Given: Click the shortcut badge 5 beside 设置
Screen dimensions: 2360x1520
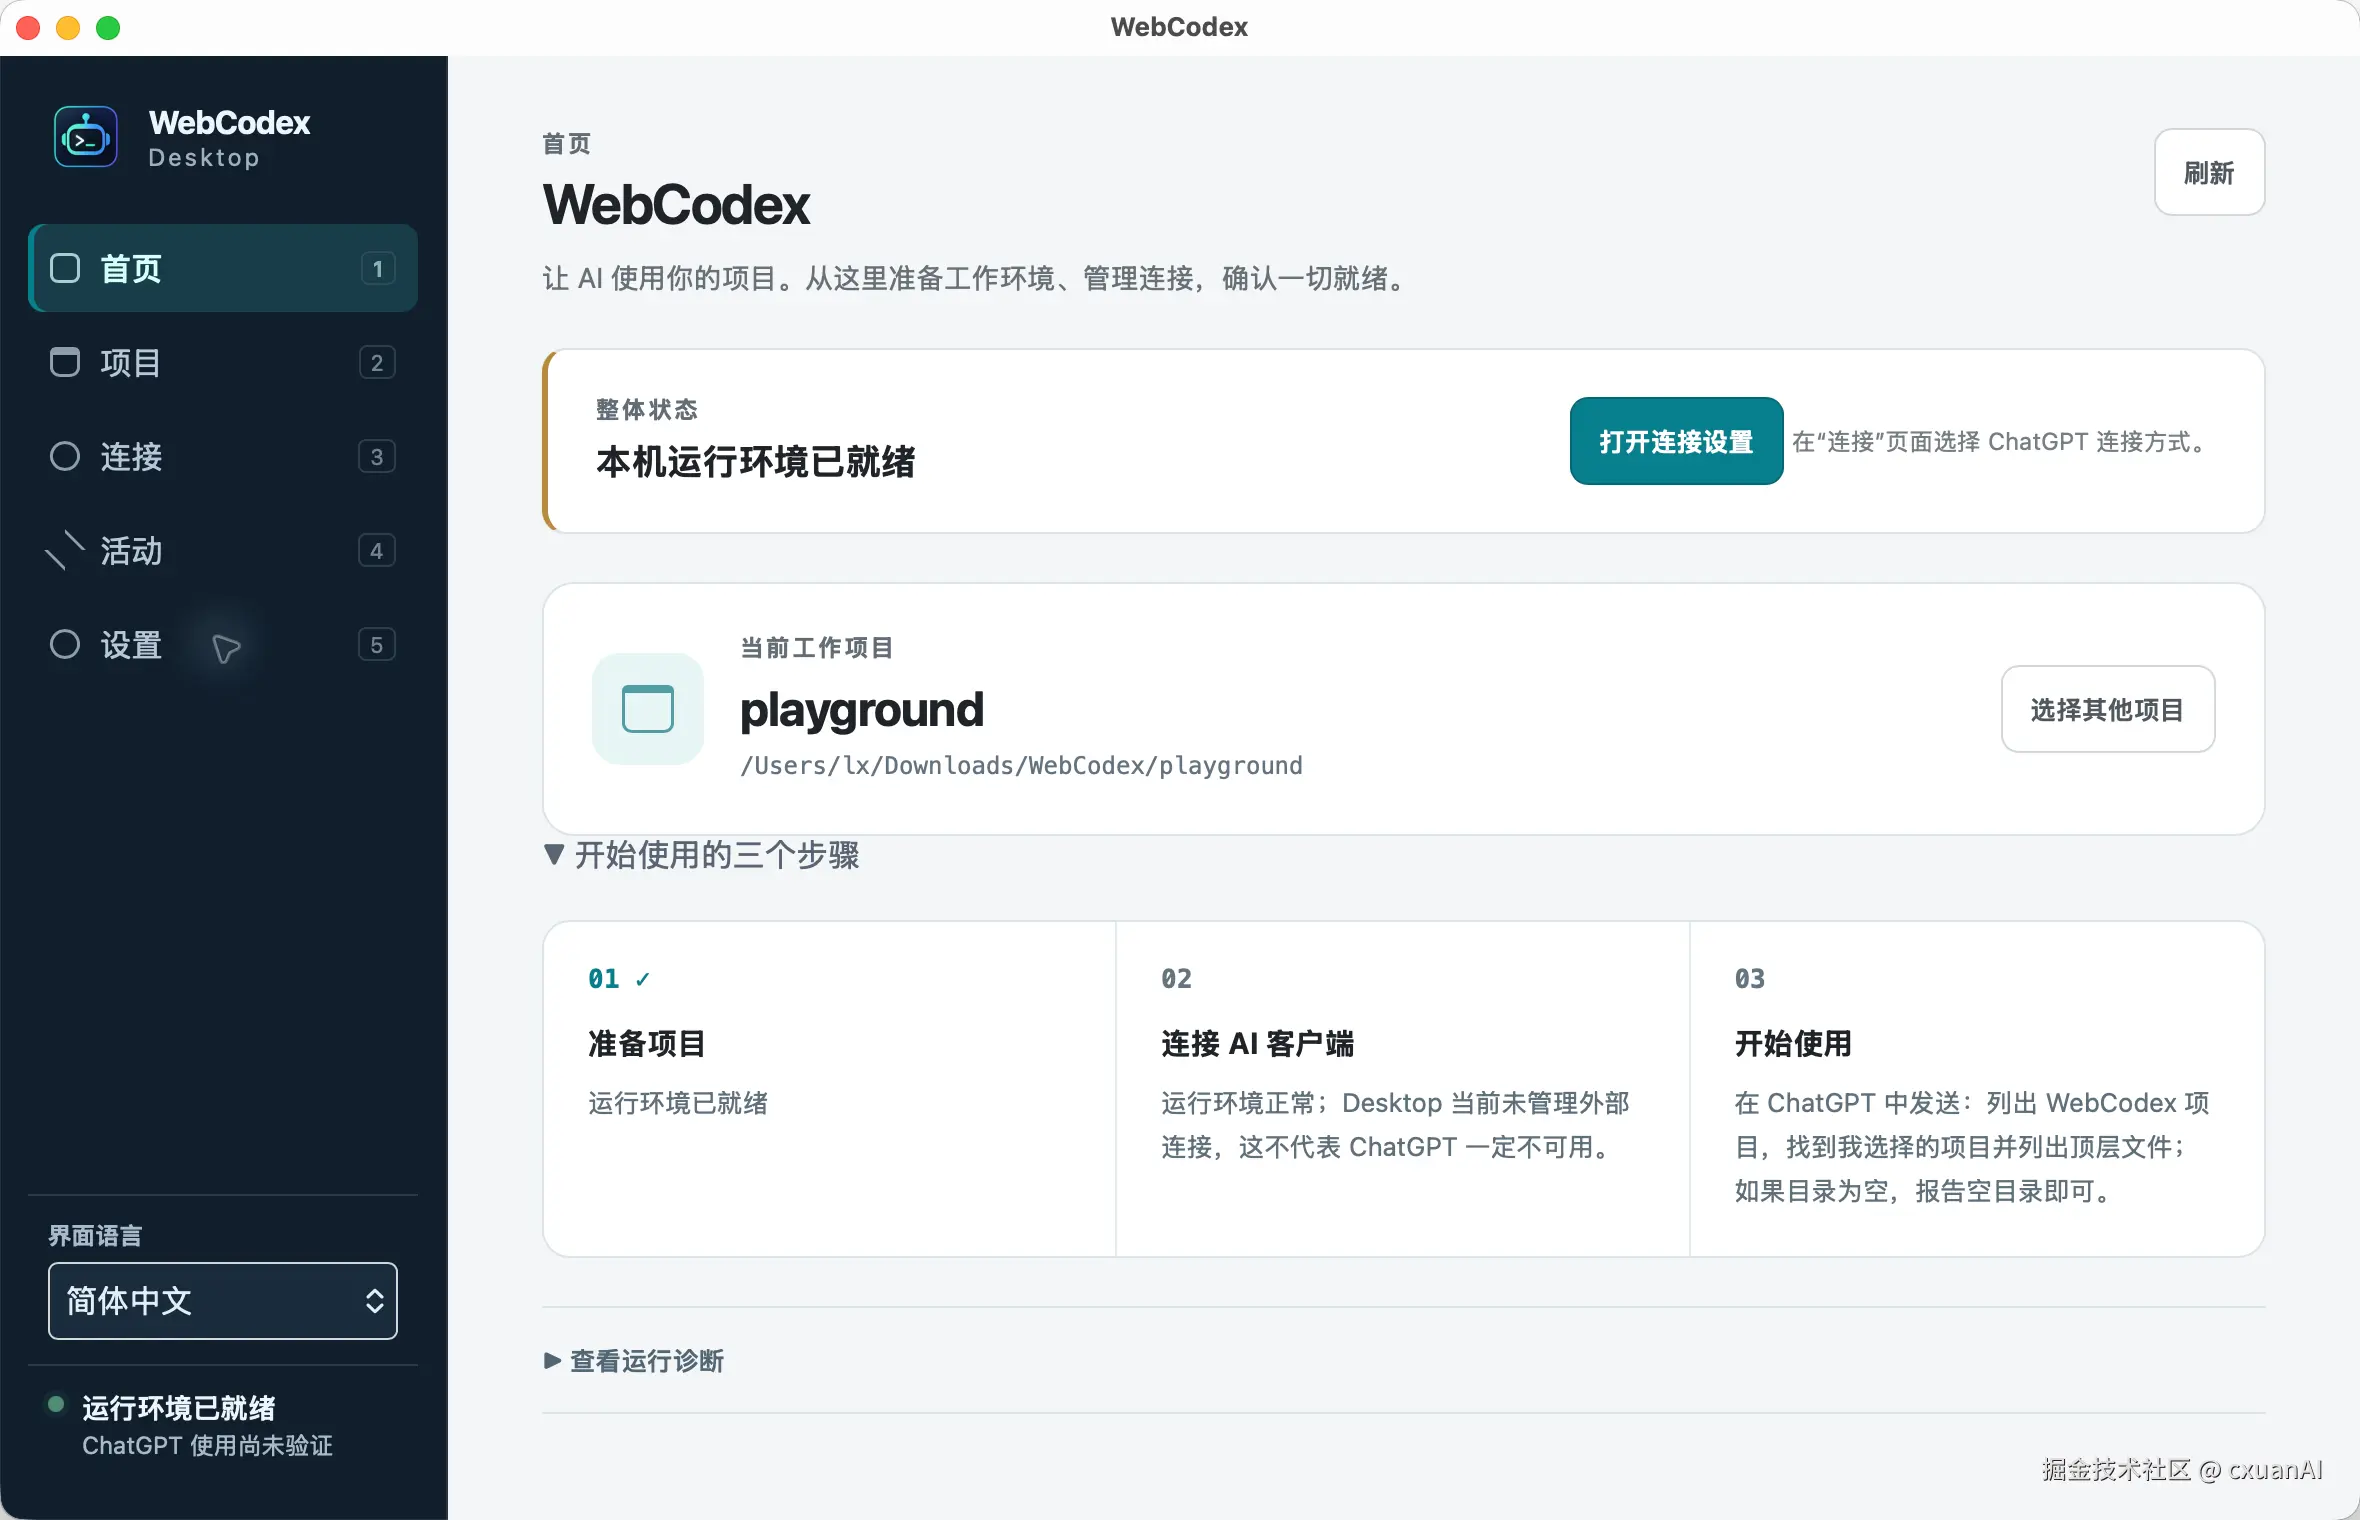Looking at the screenshot, I should [x=377, y=644].
